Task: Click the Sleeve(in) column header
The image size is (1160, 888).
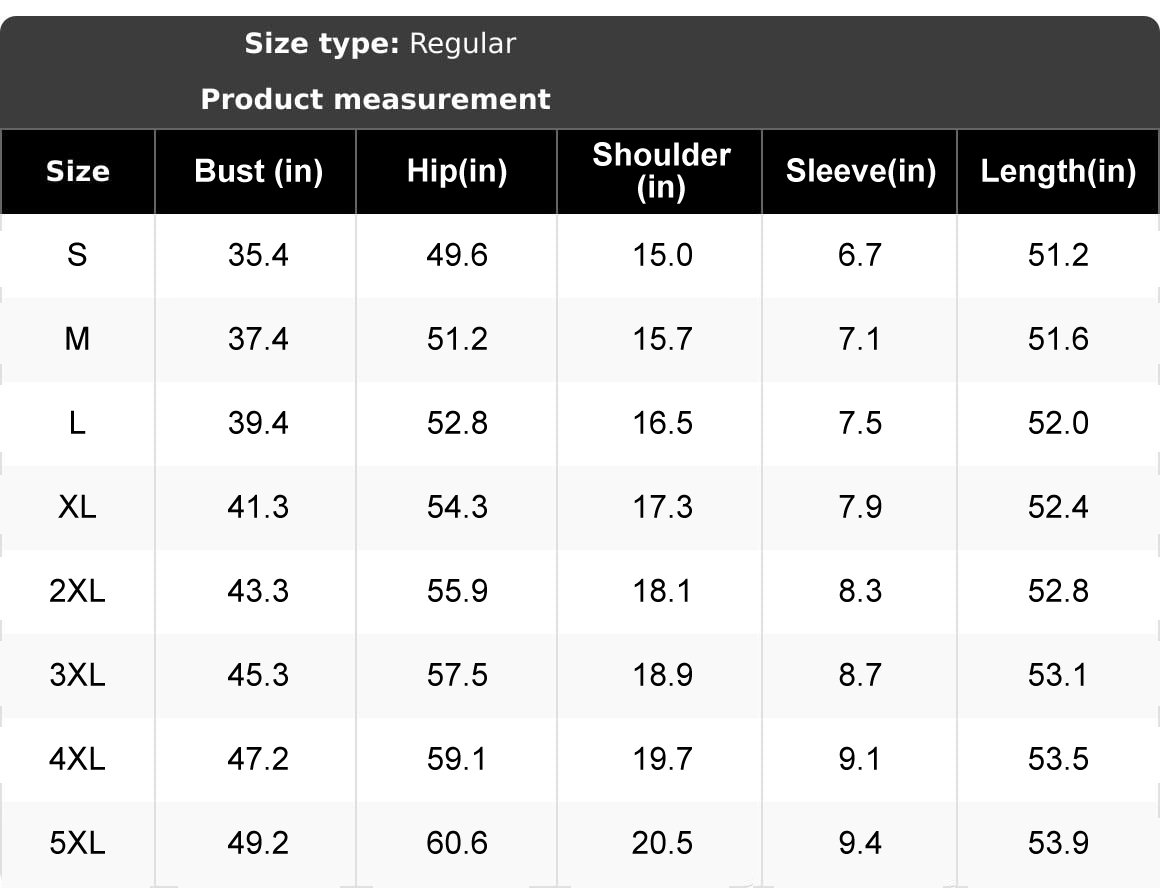Action: tap(861, 172)
